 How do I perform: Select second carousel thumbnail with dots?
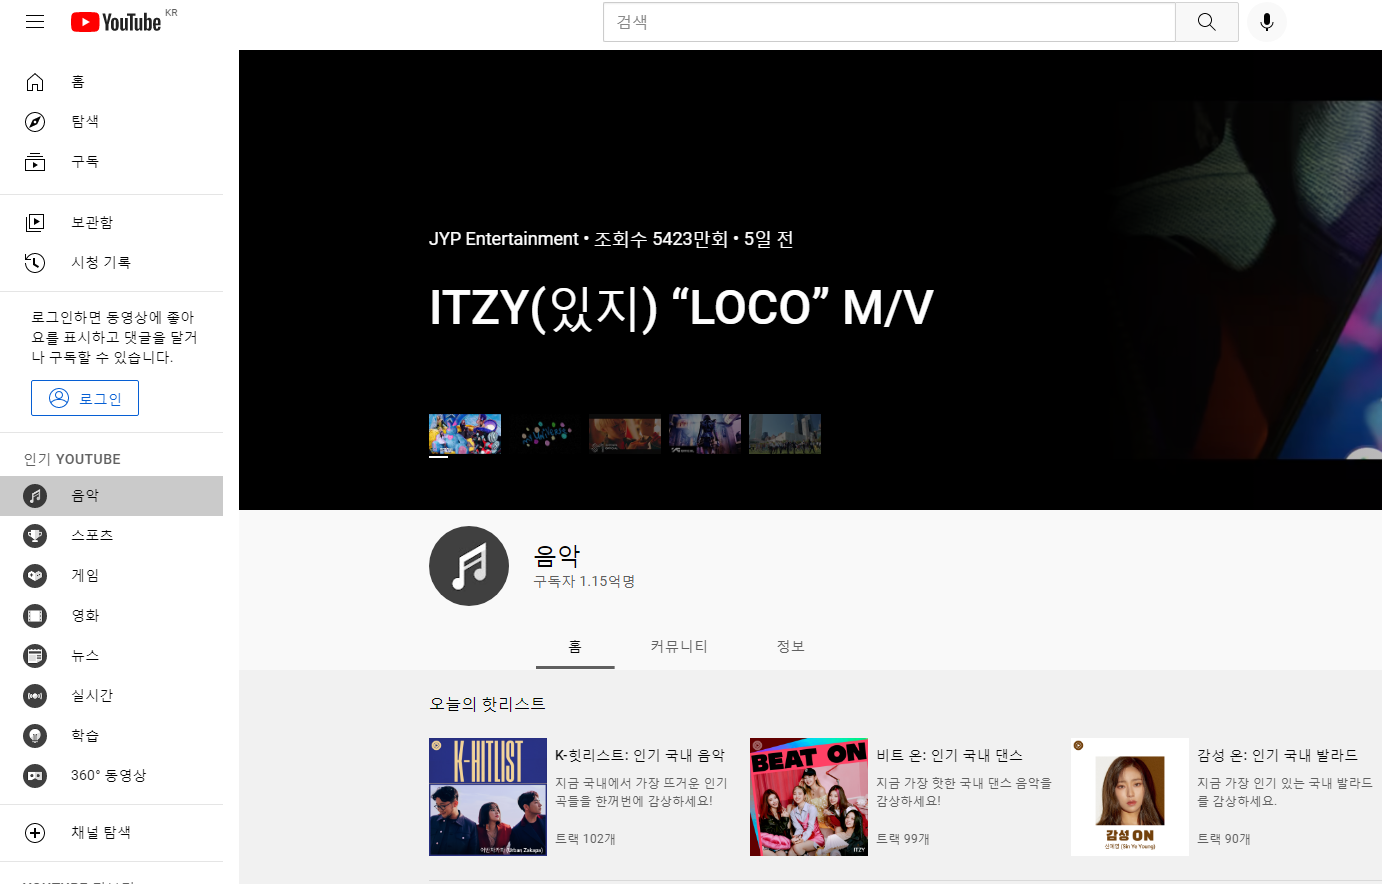(545, 434)
